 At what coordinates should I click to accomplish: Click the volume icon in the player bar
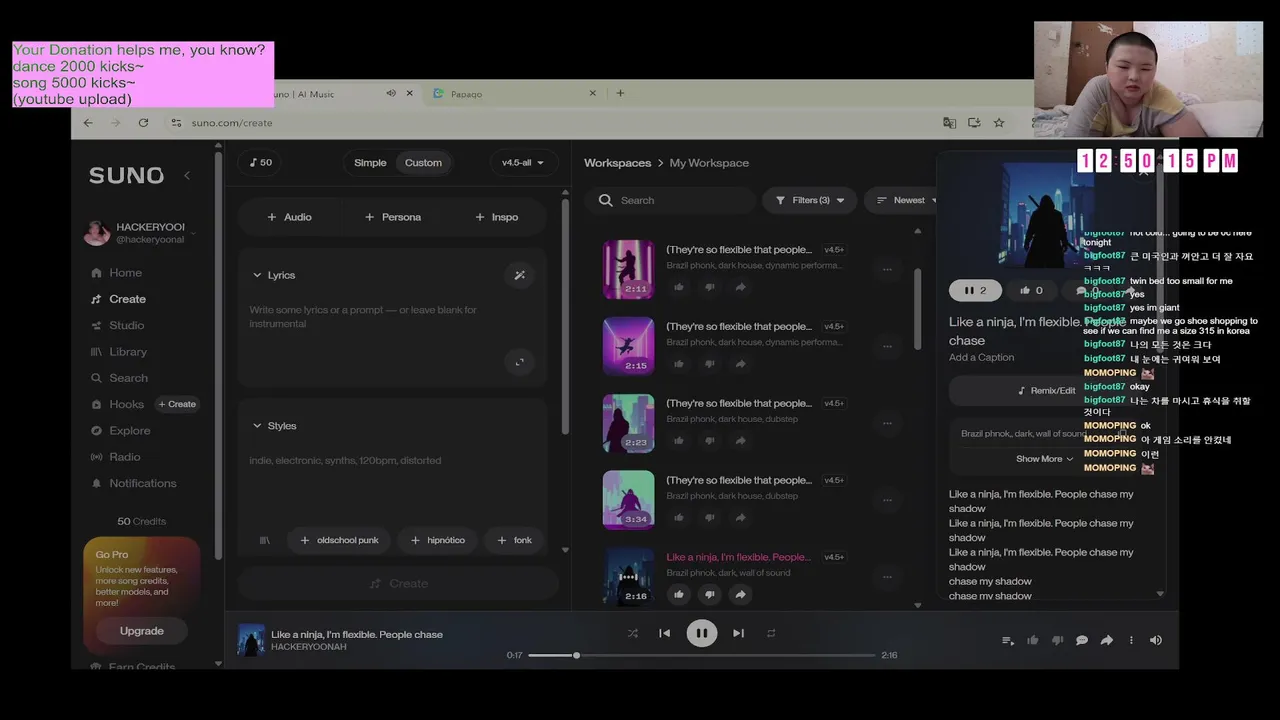1156,640
